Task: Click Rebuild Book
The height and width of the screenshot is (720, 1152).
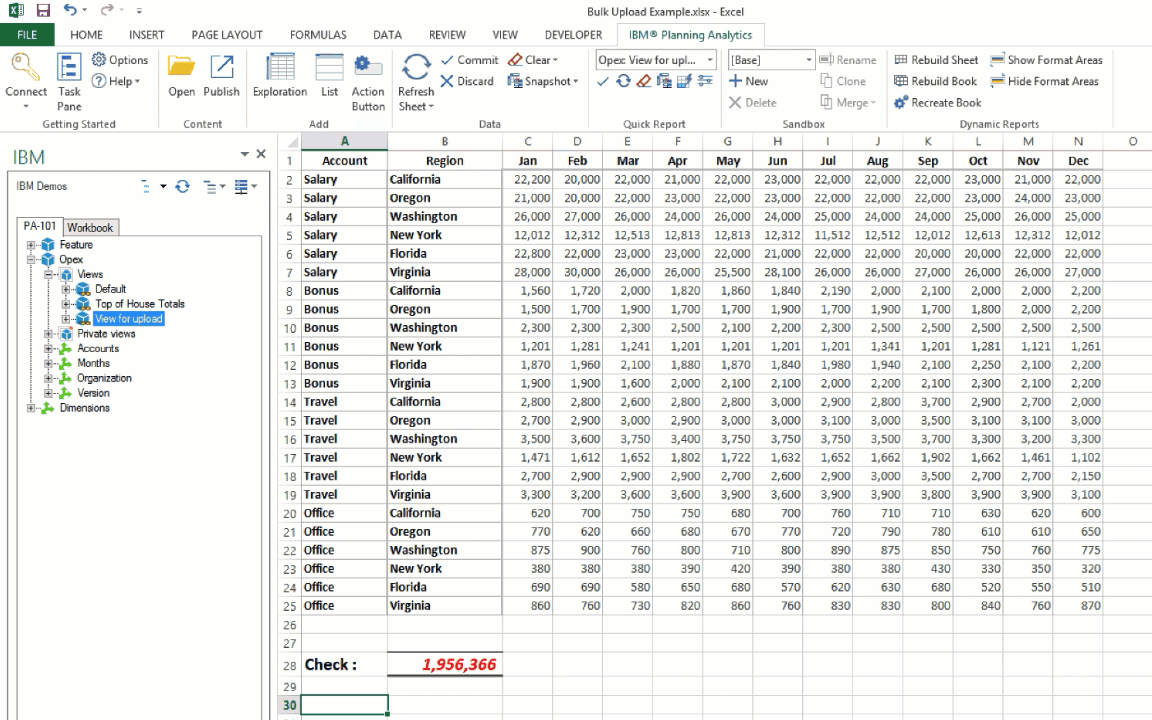Action: (935, 82)
